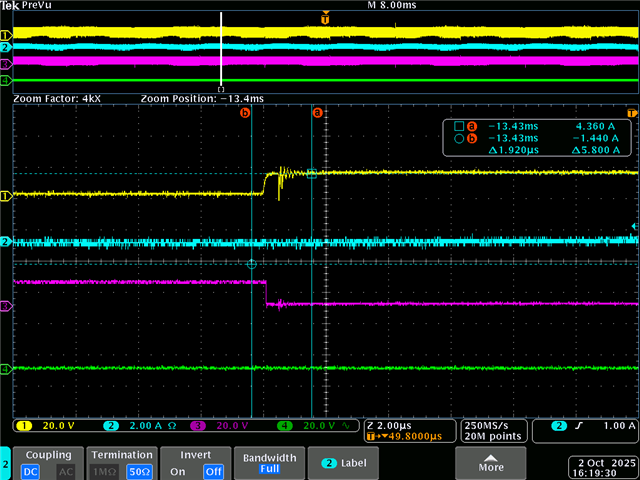Click the Δ1.920µs delta time readout
This screenshot has width=640, height=480.
coord(513,150)
